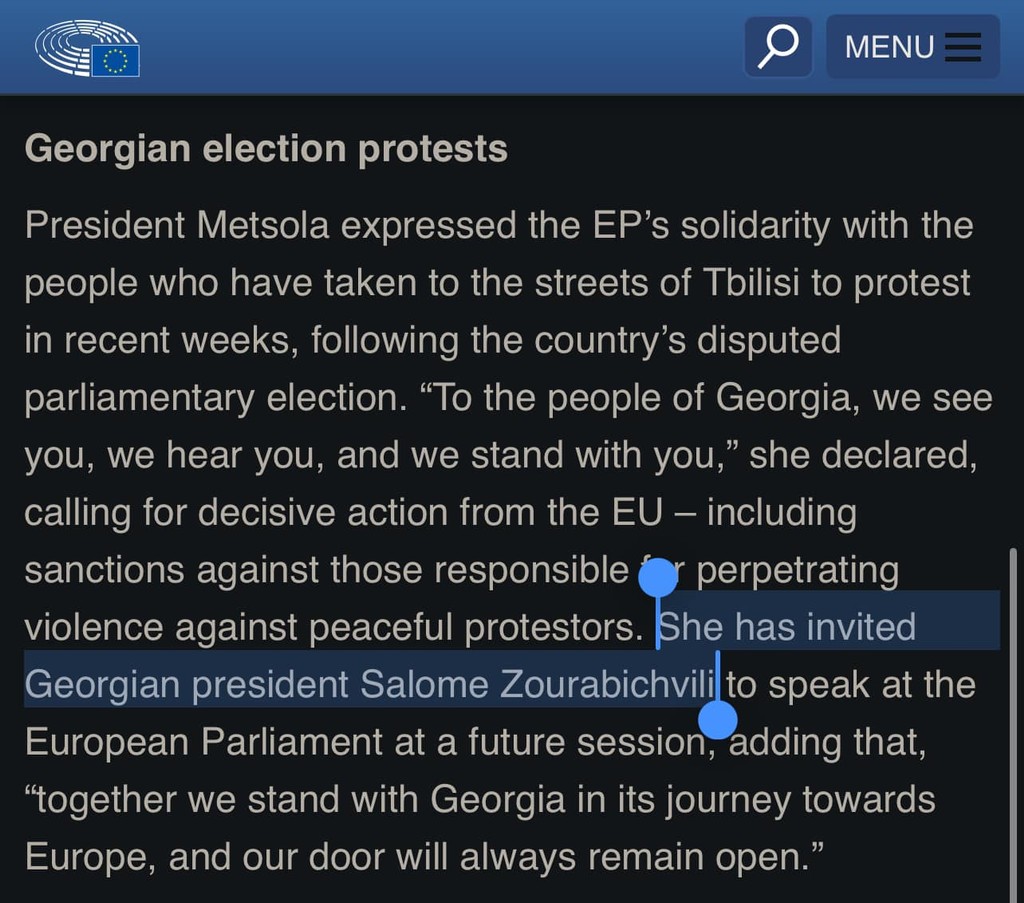Click the name "Salome Zourabichvili"
This screenshot has width=1024, height=903.
coord(539,685)
